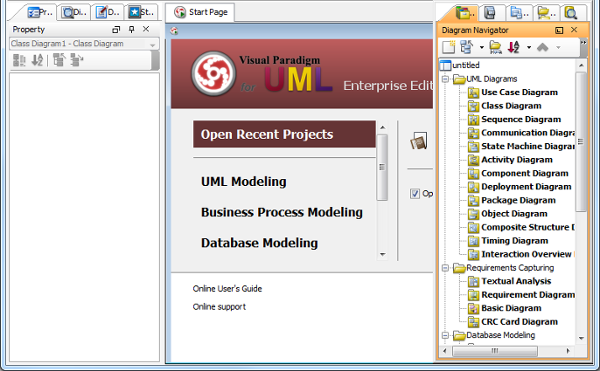Click the Basic Diagram node icon
Viewport: 600px width, 371px height.
474,308
